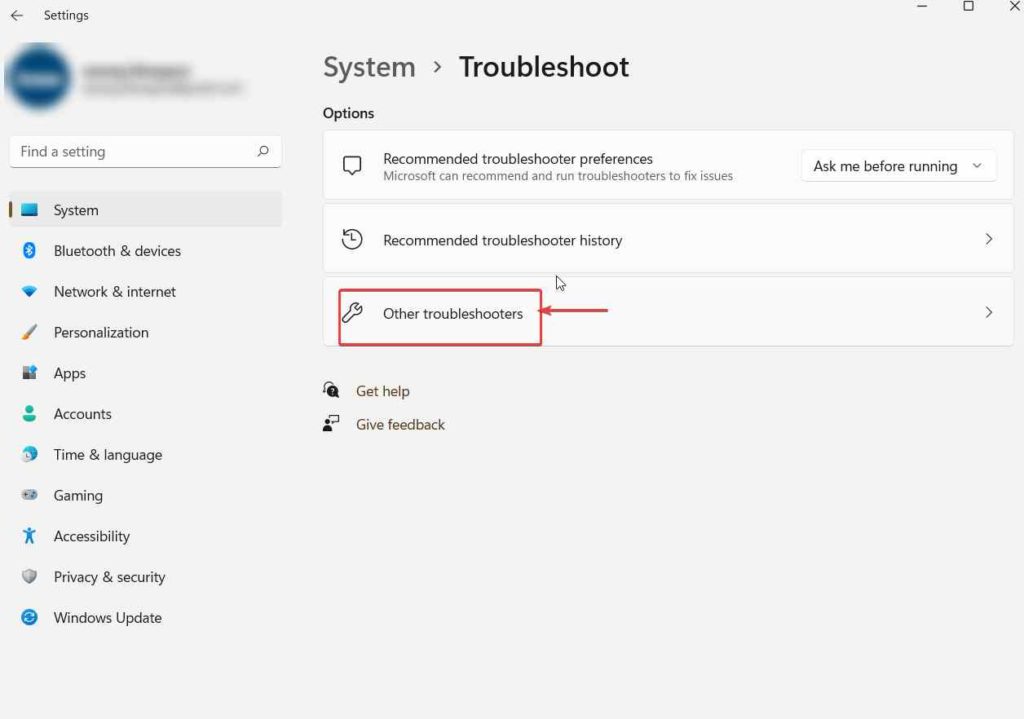Open Other troubleshooters

pos(668,312)
